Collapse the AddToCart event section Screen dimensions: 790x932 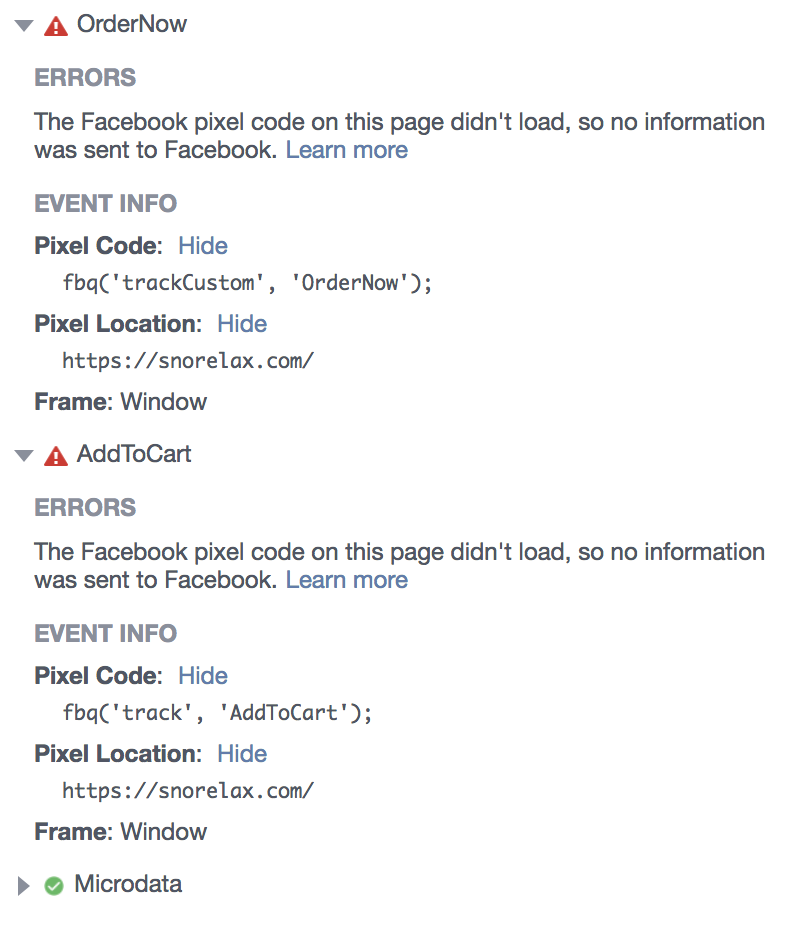tap(24, 456)
